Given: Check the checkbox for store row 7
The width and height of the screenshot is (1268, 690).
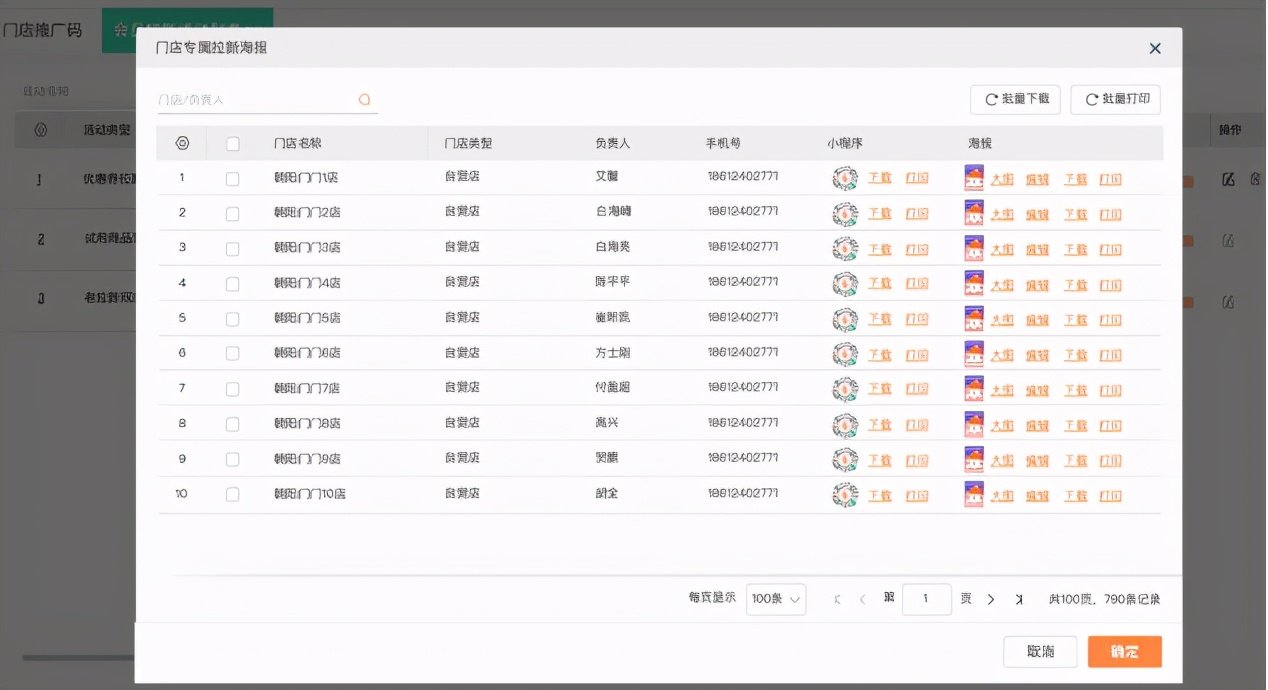Looking at the screenshot, I should pyautogui.click(x=233, y=389).
